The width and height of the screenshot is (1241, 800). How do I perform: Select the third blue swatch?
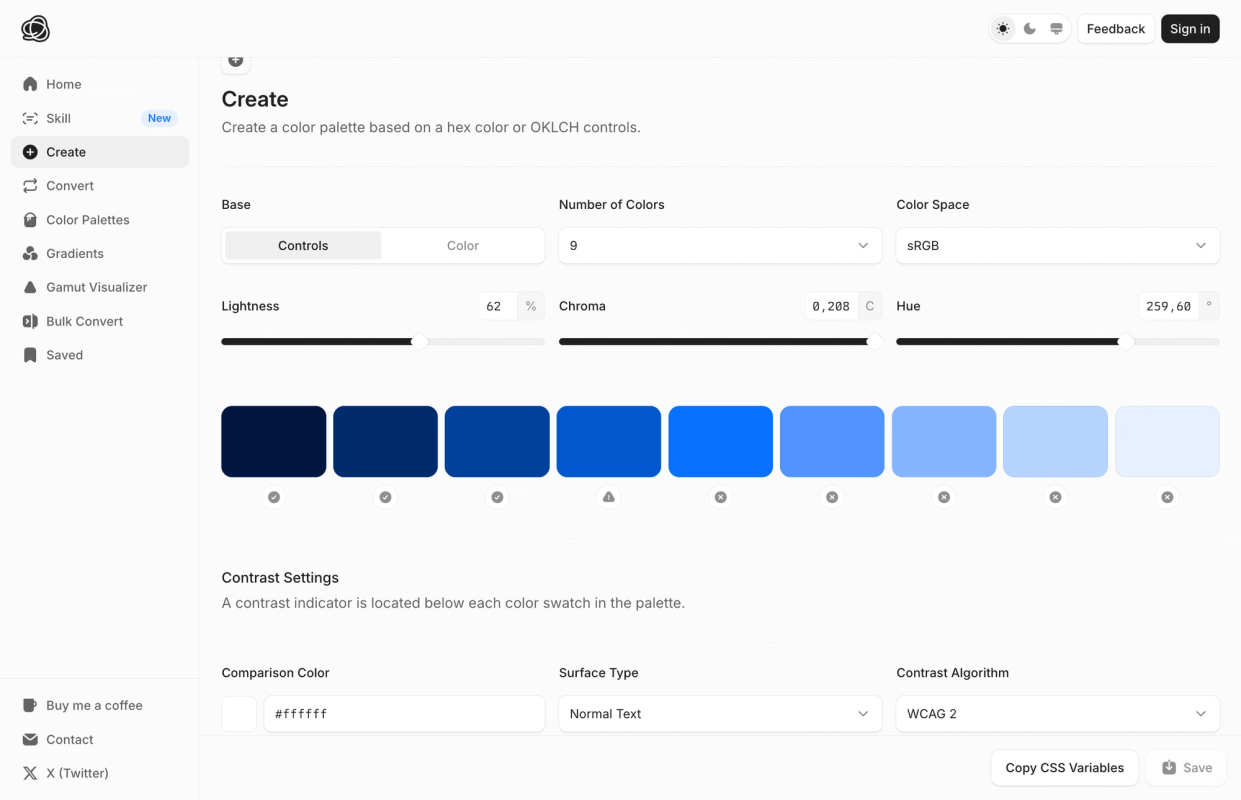497,441
